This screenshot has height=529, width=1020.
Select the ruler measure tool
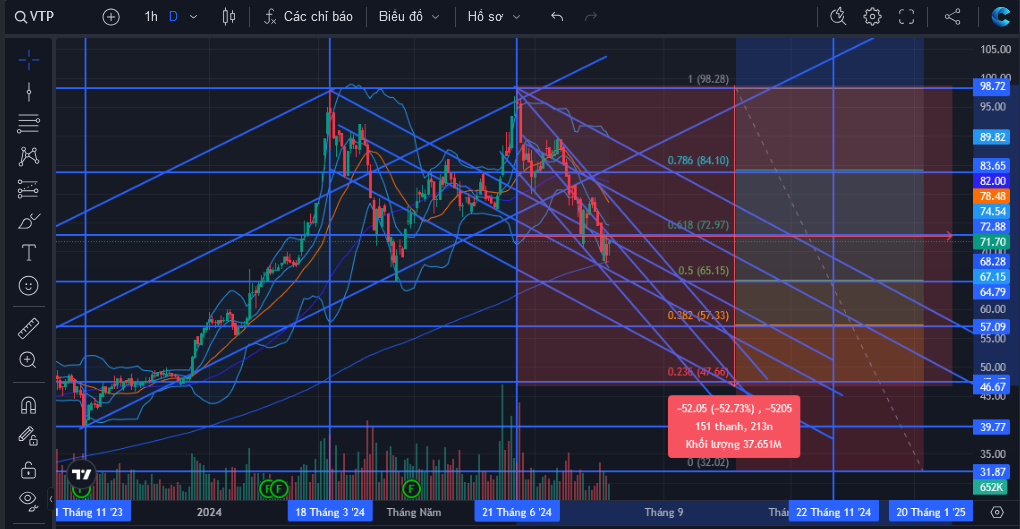pos(29,329)
